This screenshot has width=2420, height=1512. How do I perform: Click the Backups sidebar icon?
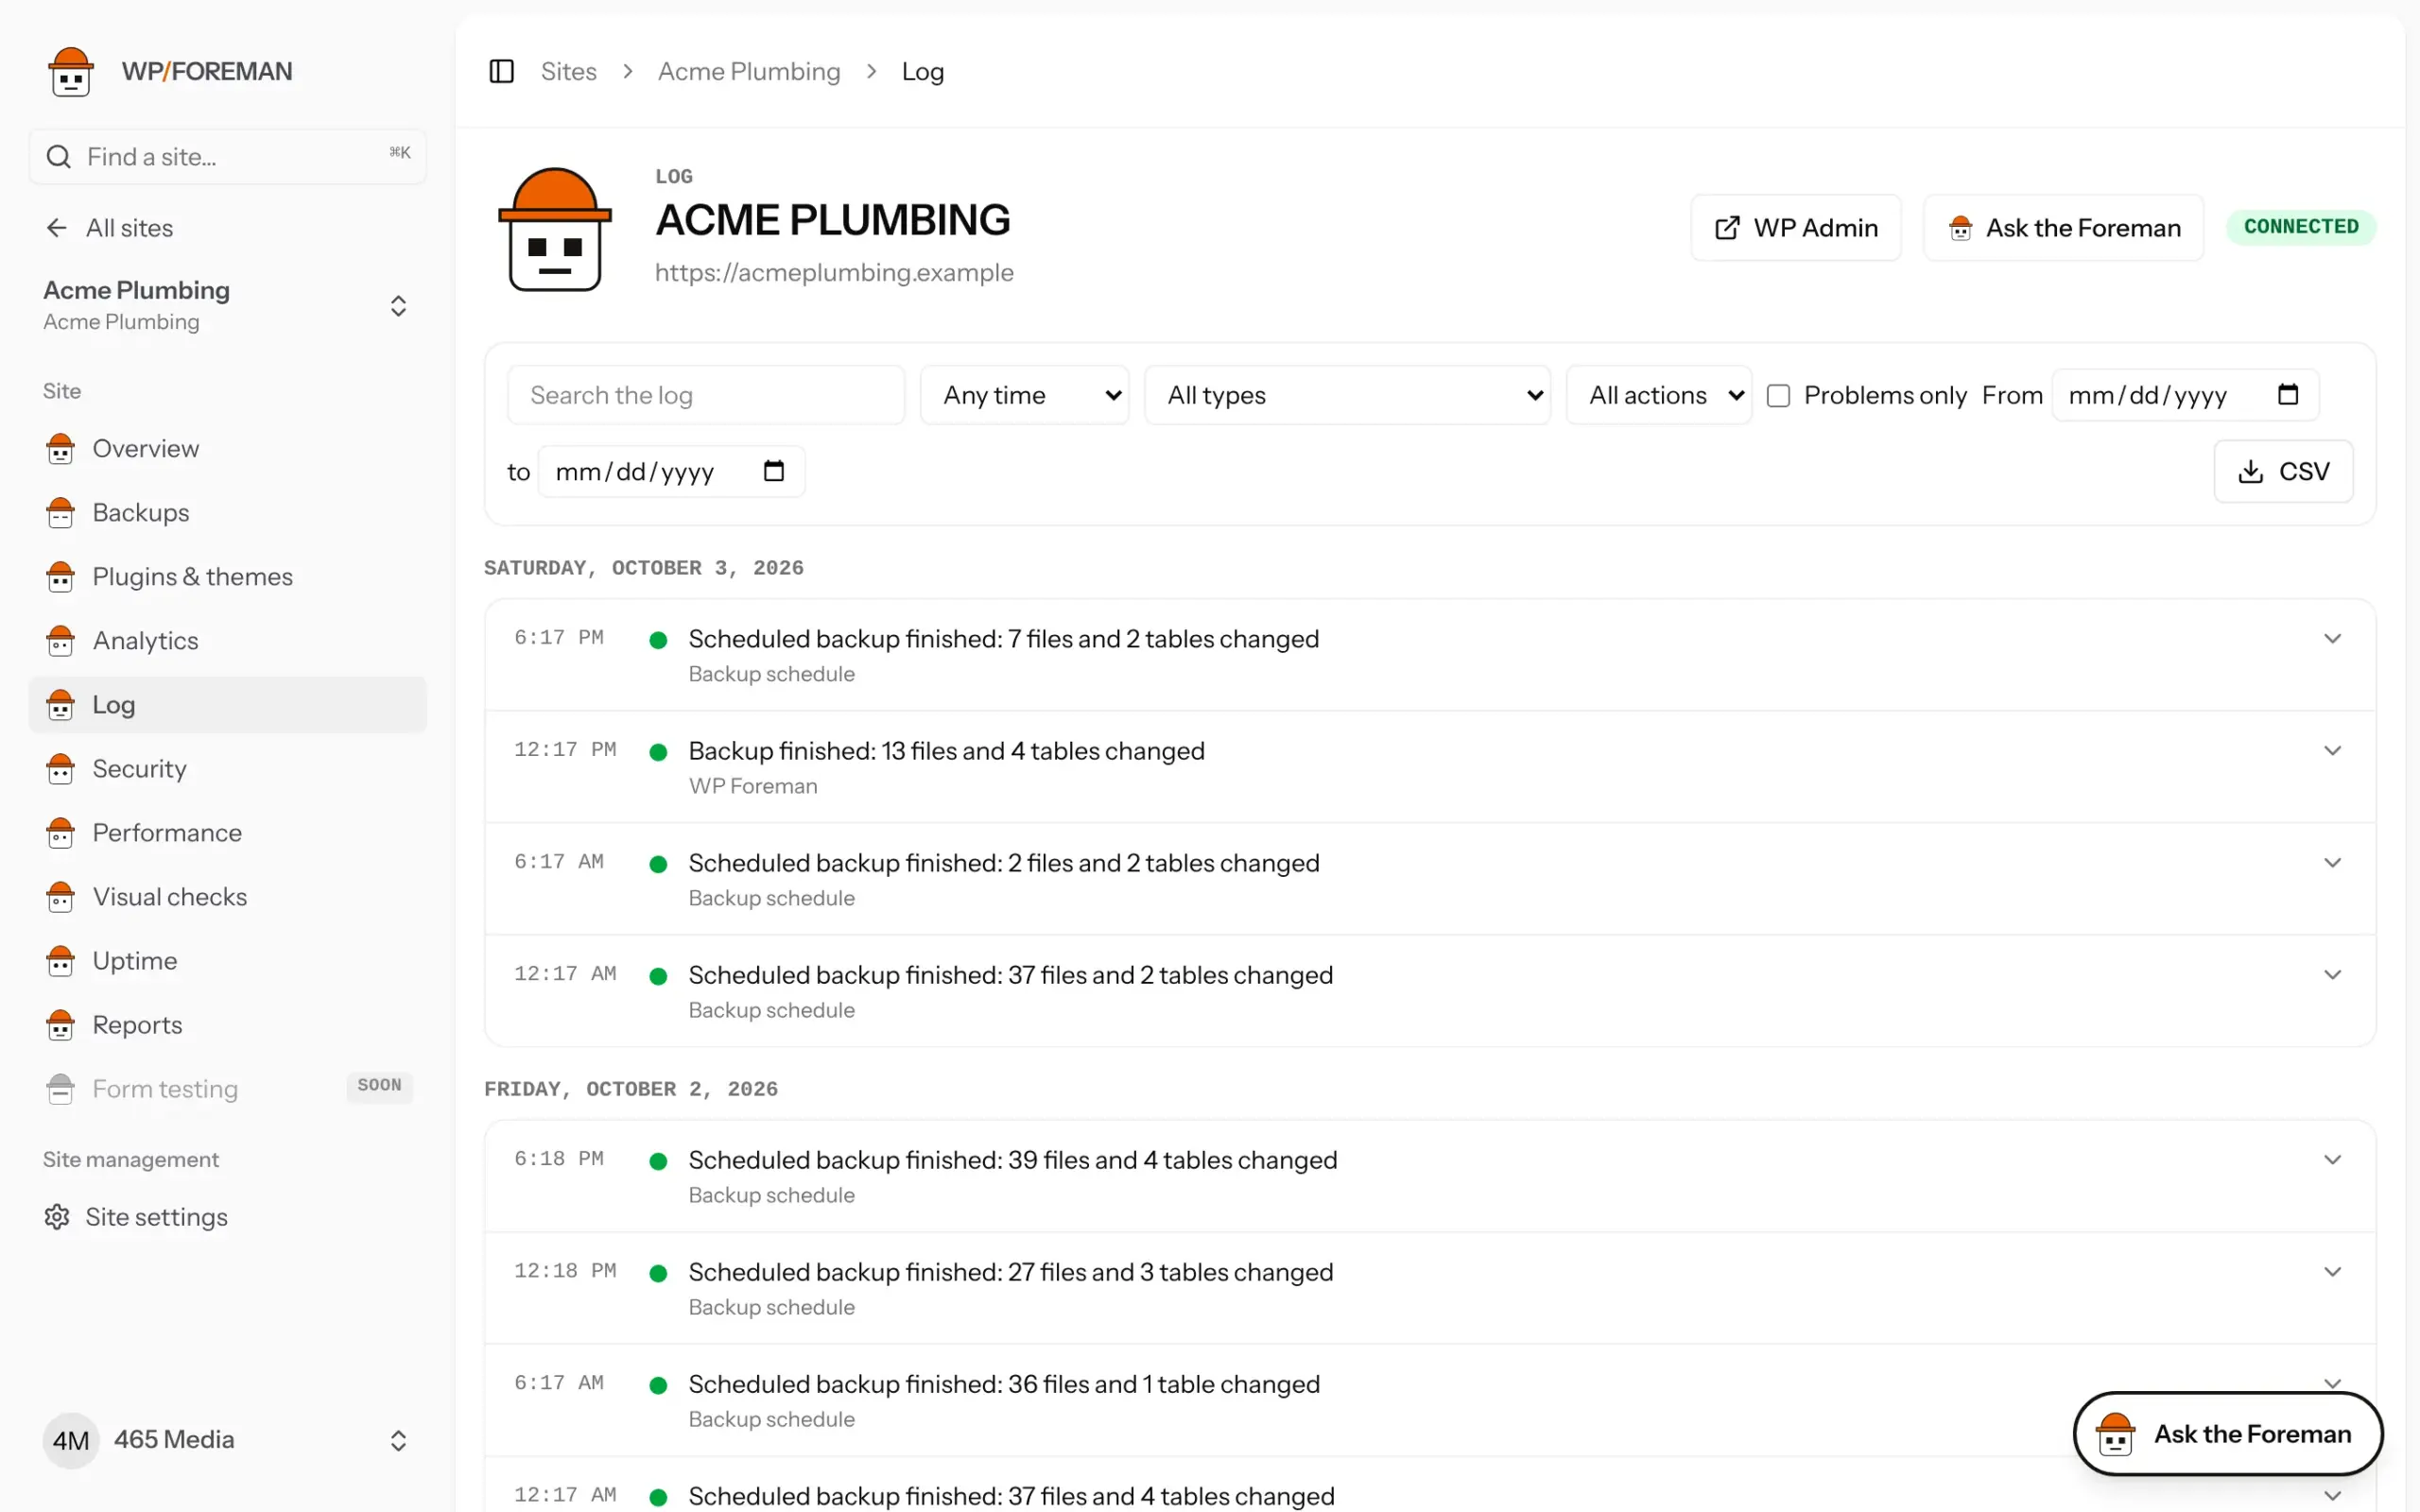pyautogui.click(x=60, y=513)
